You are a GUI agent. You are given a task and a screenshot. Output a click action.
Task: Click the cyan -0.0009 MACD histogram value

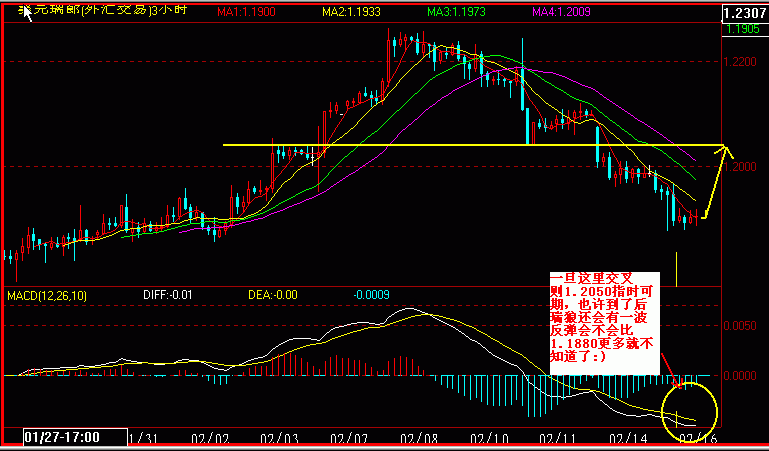[372, 296]
